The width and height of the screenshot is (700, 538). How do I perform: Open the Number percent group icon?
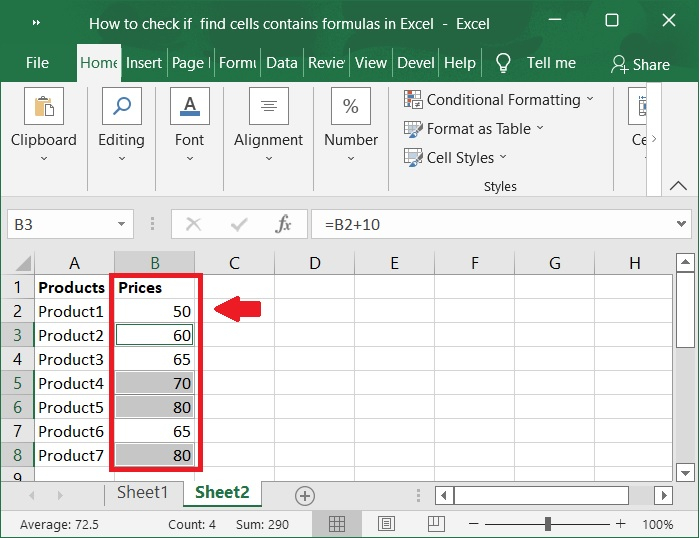[x=350, y=106]
